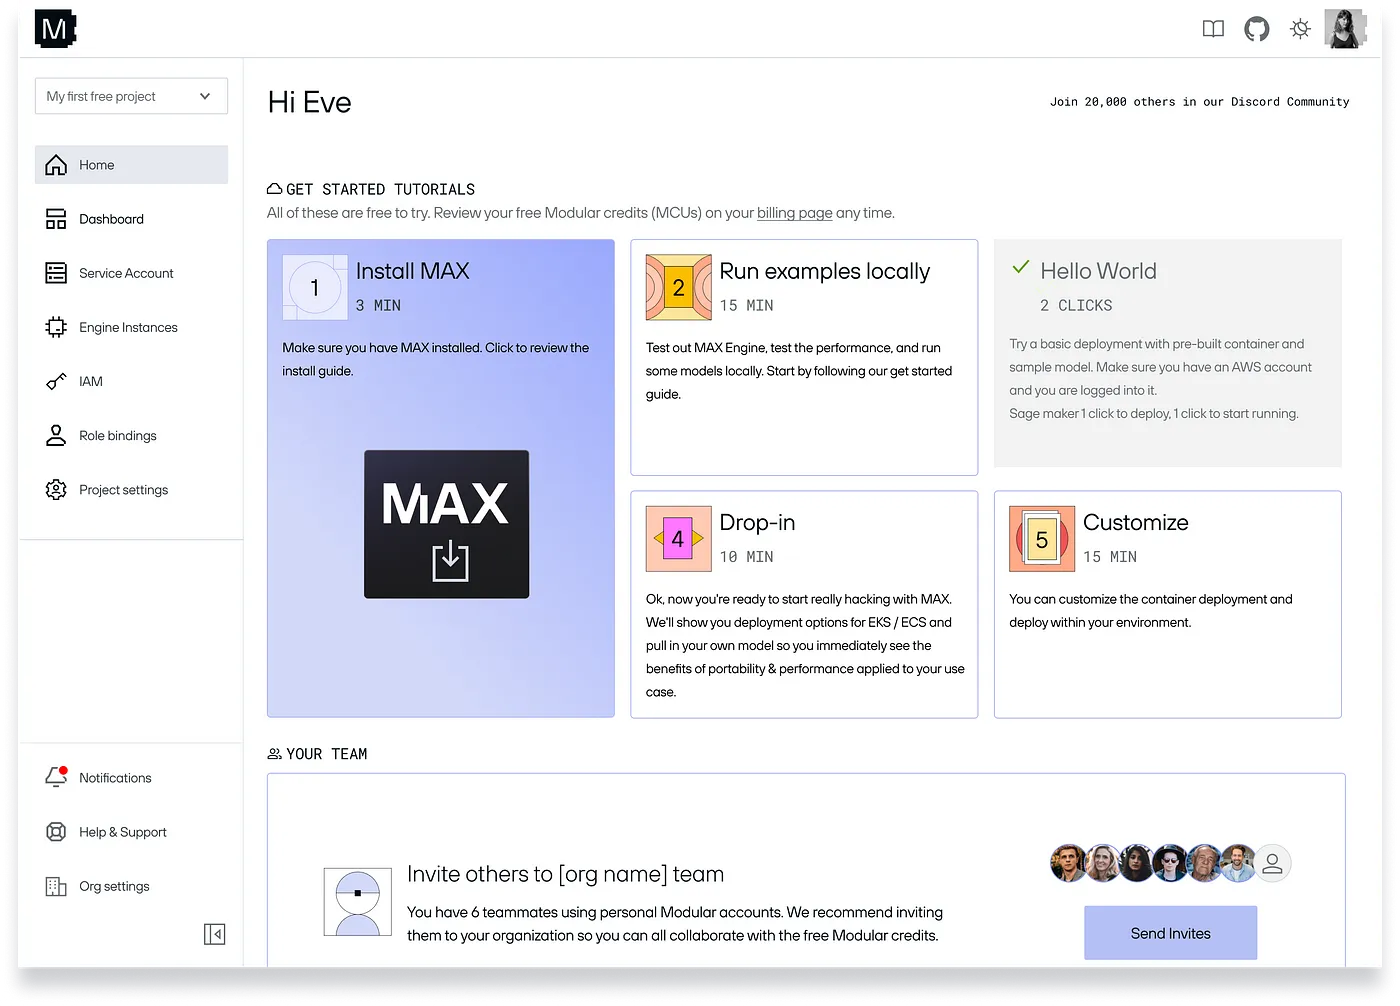Toggle light/dark theme sun icon
This screenshot has width=1400, height=1006.
tap(1300, 29)
